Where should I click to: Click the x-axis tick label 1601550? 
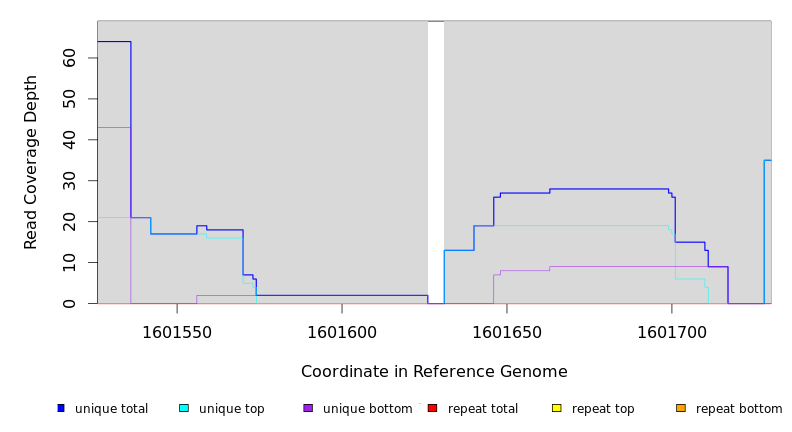(x=177, y=332)
